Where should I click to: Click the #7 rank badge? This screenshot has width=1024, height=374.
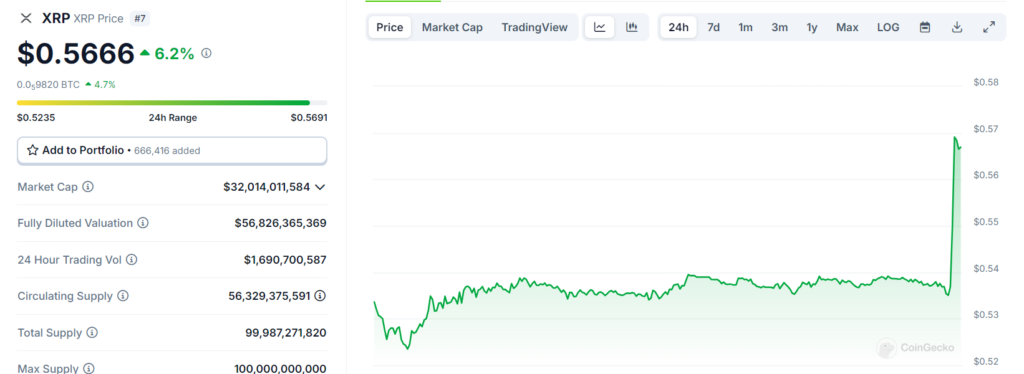point(139,18)
